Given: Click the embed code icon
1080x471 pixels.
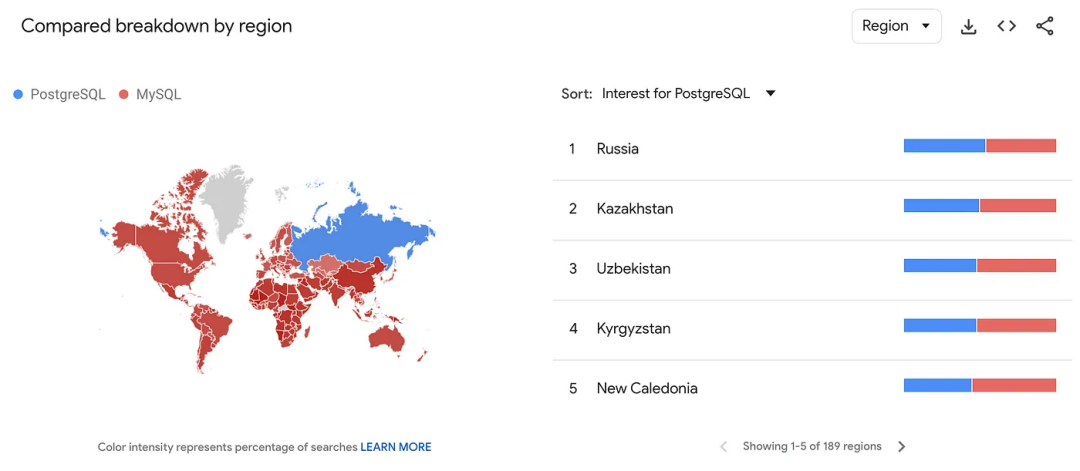Looking at the screenshot, I should point(1006,27).
